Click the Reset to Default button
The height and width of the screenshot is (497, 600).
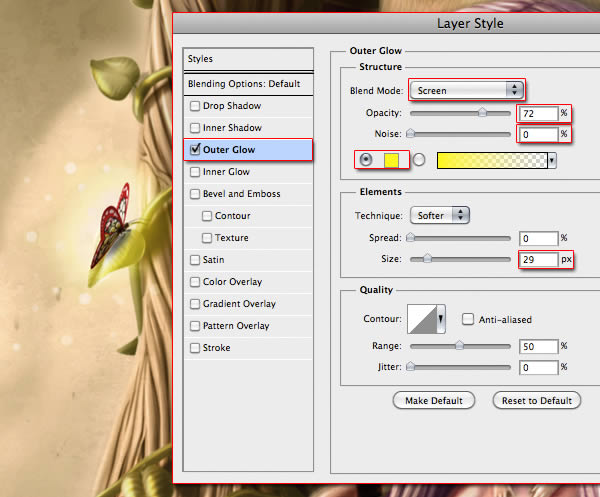(536, 401)
